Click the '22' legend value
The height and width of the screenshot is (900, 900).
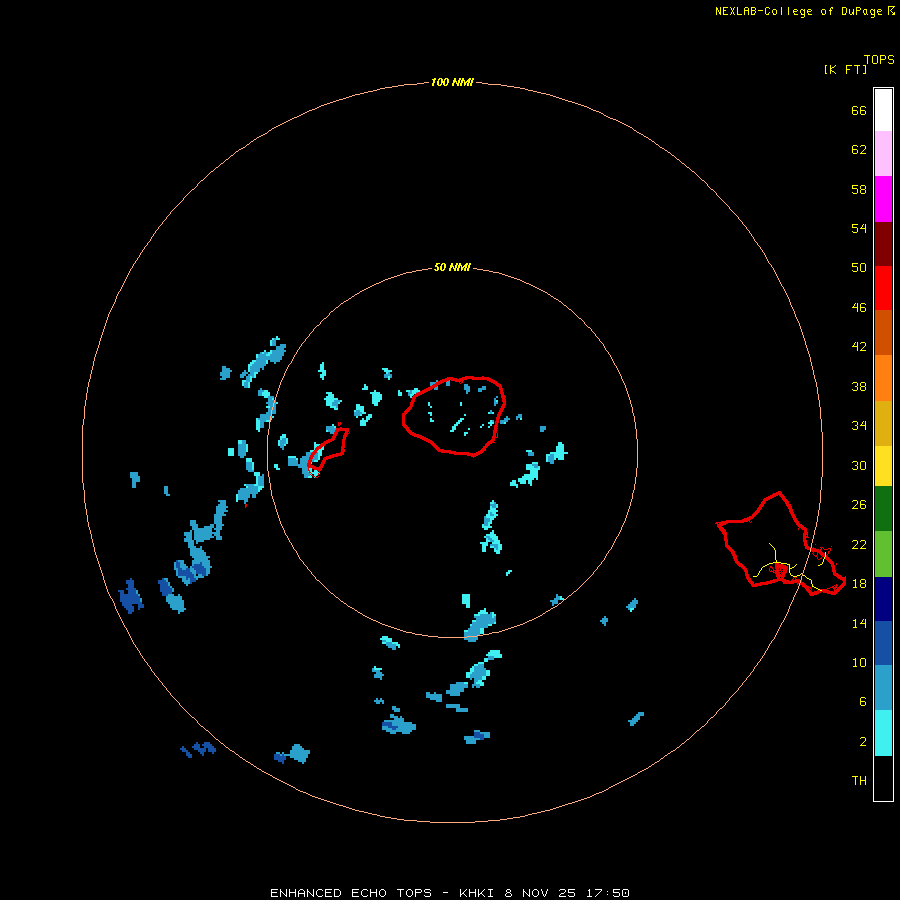[859, 544]
